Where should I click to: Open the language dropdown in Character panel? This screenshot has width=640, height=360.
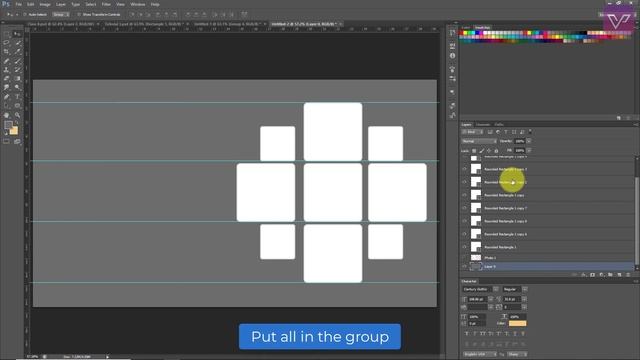click(x=480, y=354)
